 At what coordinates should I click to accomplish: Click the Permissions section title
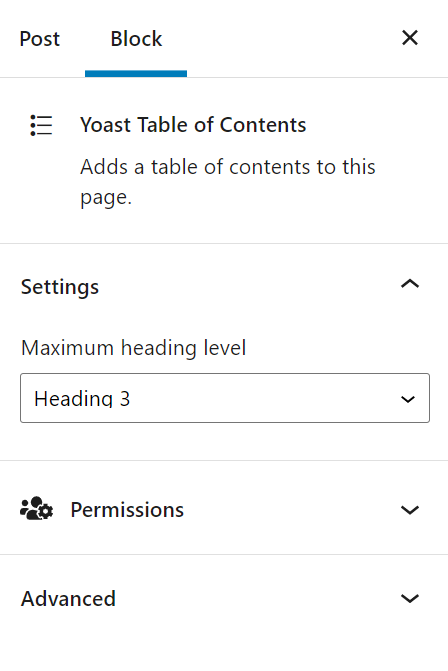point(127,510)
